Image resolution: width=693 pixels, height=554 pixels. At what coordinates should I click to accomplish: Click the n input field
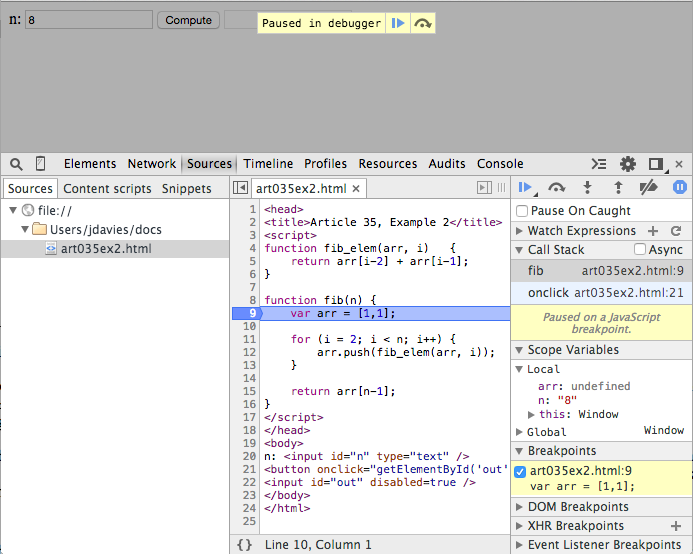[89, 20]
